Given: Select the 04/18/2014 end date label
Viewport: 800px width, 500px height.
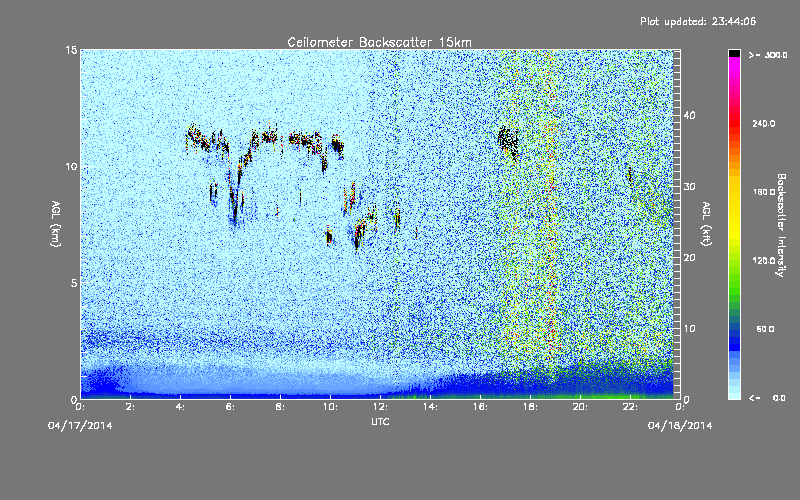Looking at the screenshot, I should 680,426.
